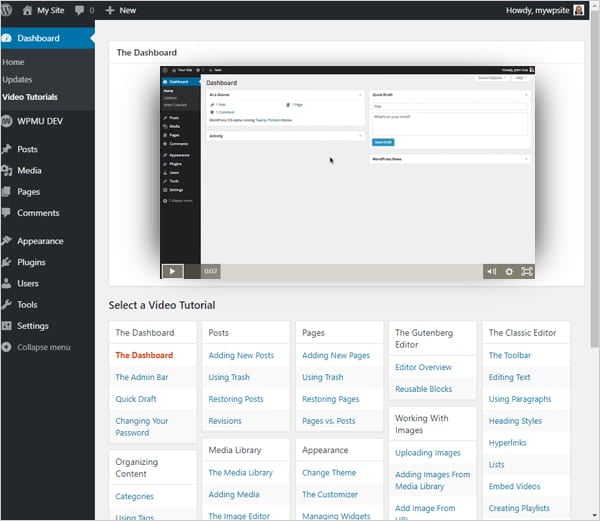Click the WPMU DEV sidebar icon
The height and width of the screenshot is (521, 600).
7,121
